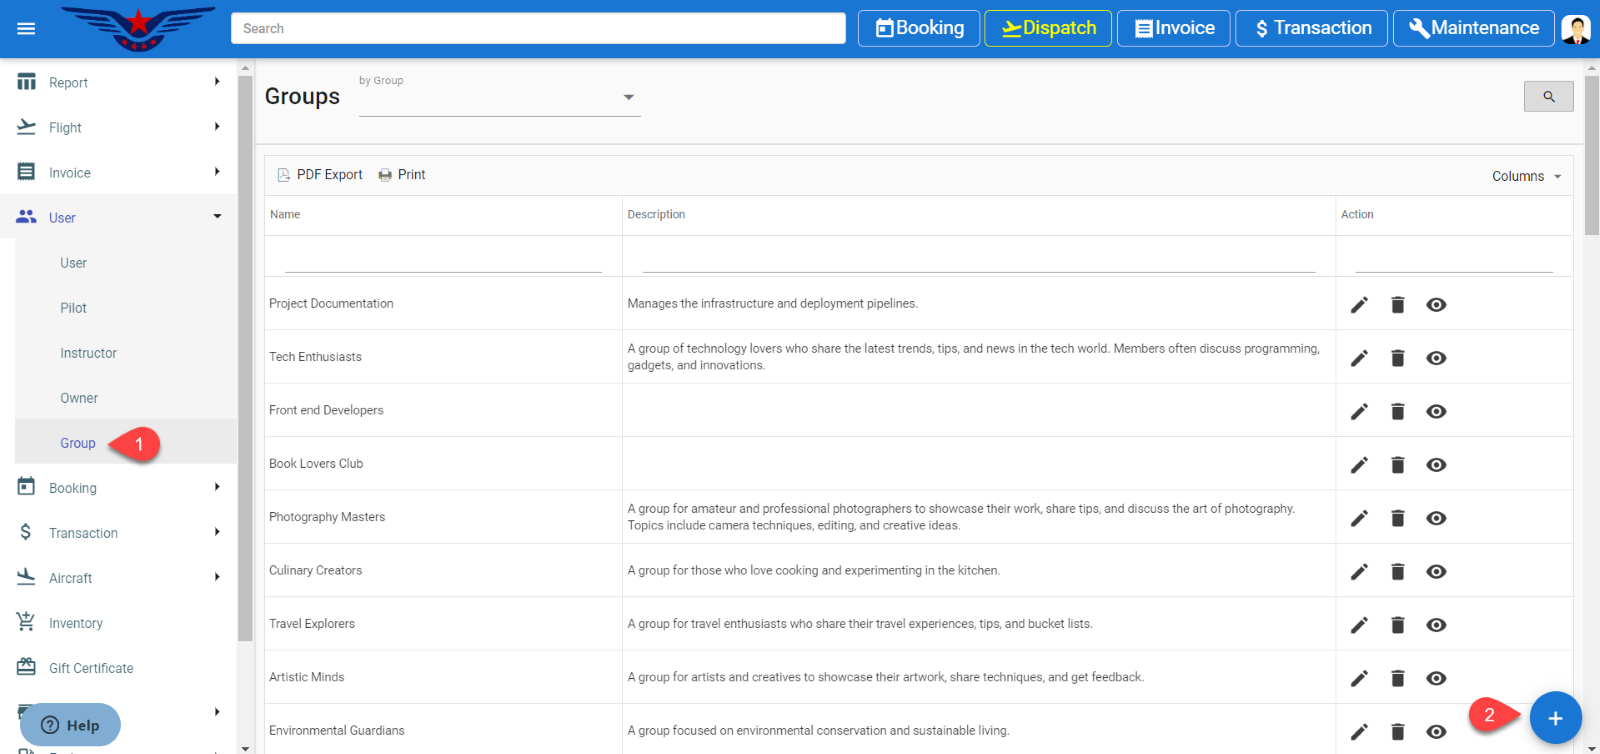The height and width of the screenshot is (754, 1600).
Task: Delete the Tech Enthusiasts group
Action: [x=1398, y=358]
